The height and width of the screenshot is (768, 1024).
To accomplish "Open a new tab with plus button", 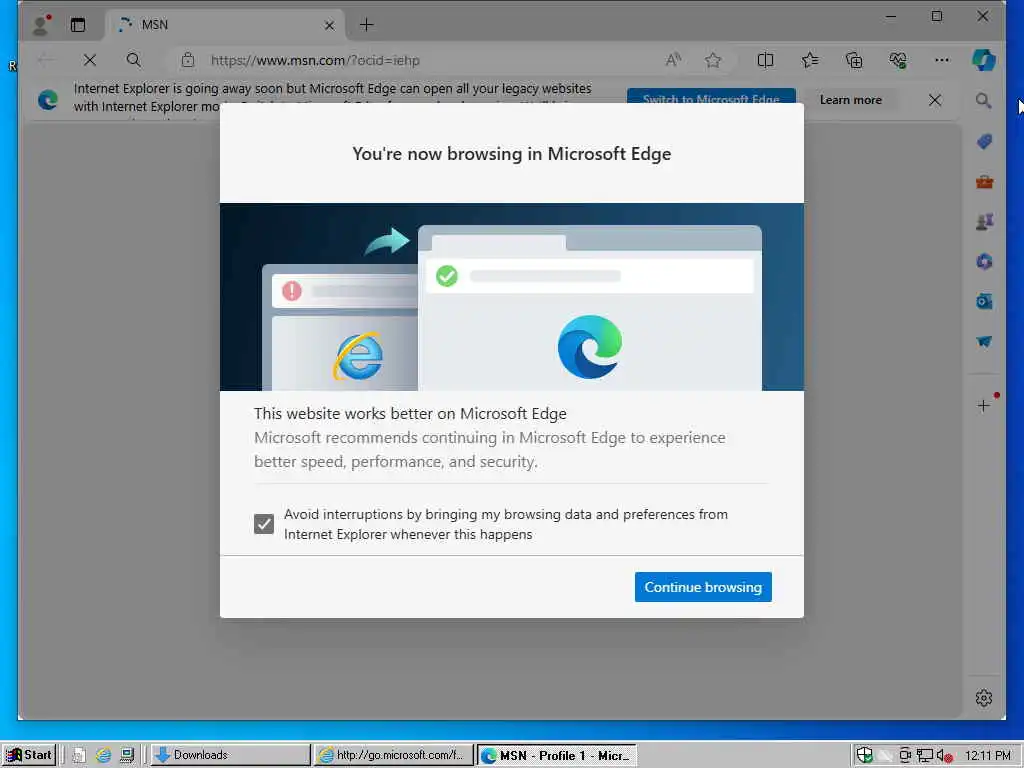I will [x=366, y=25].
